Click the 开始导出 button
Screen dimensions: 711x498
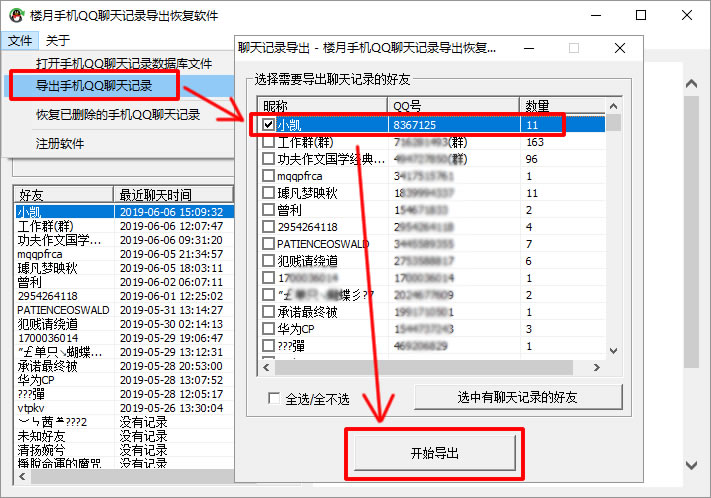coord(434,453)
